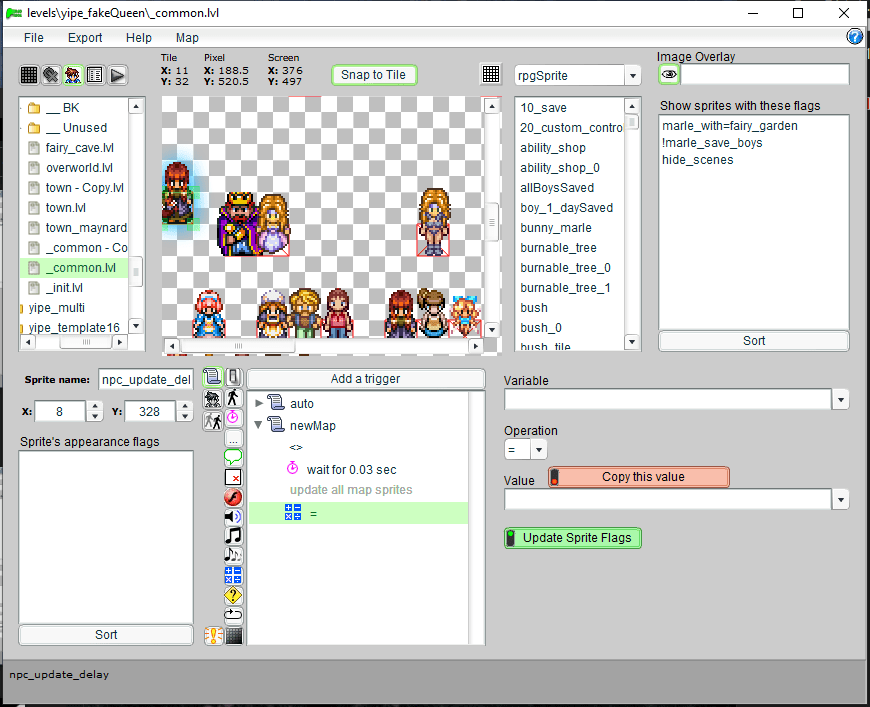Viewport: 870px width, 707px height.
Task: Click the blue calculator variable icon
Action: coord(233,575)
